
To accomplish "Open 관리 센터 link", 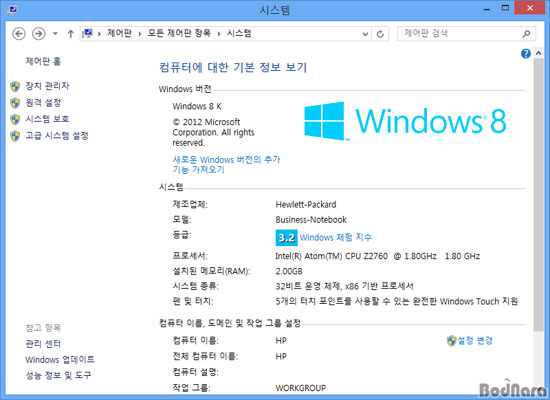I will [43, 344].
